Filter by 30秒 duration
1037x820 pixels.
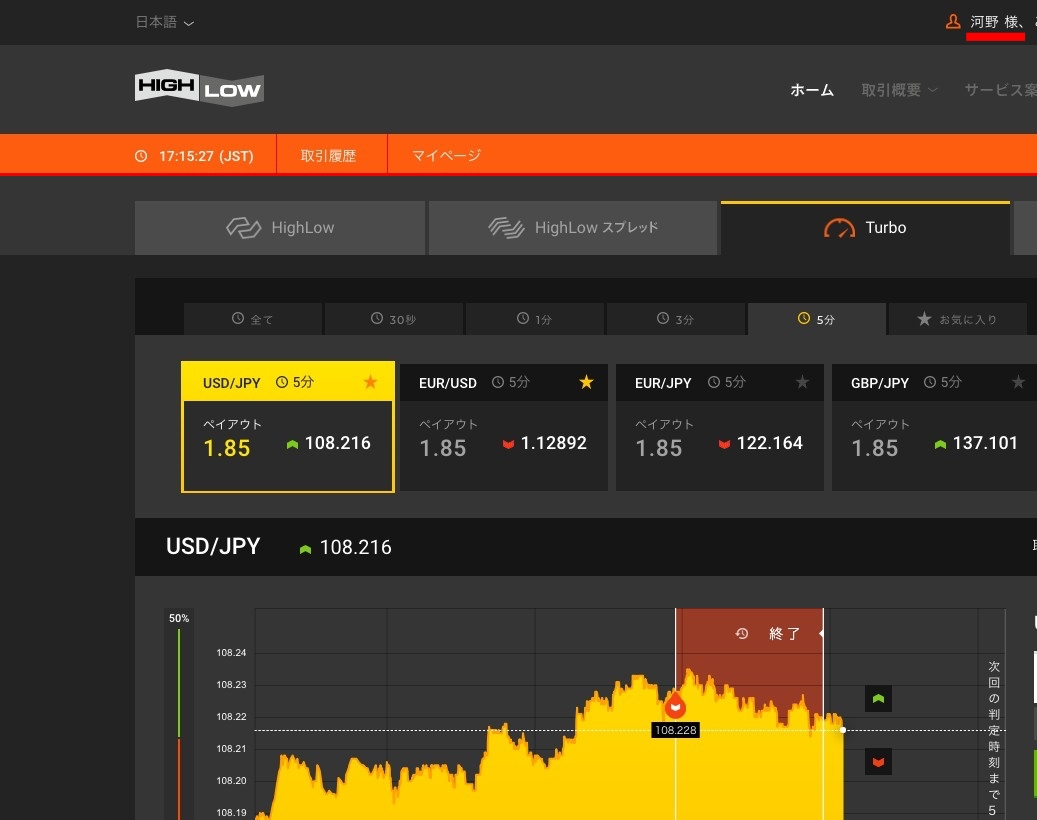[394, 319]
